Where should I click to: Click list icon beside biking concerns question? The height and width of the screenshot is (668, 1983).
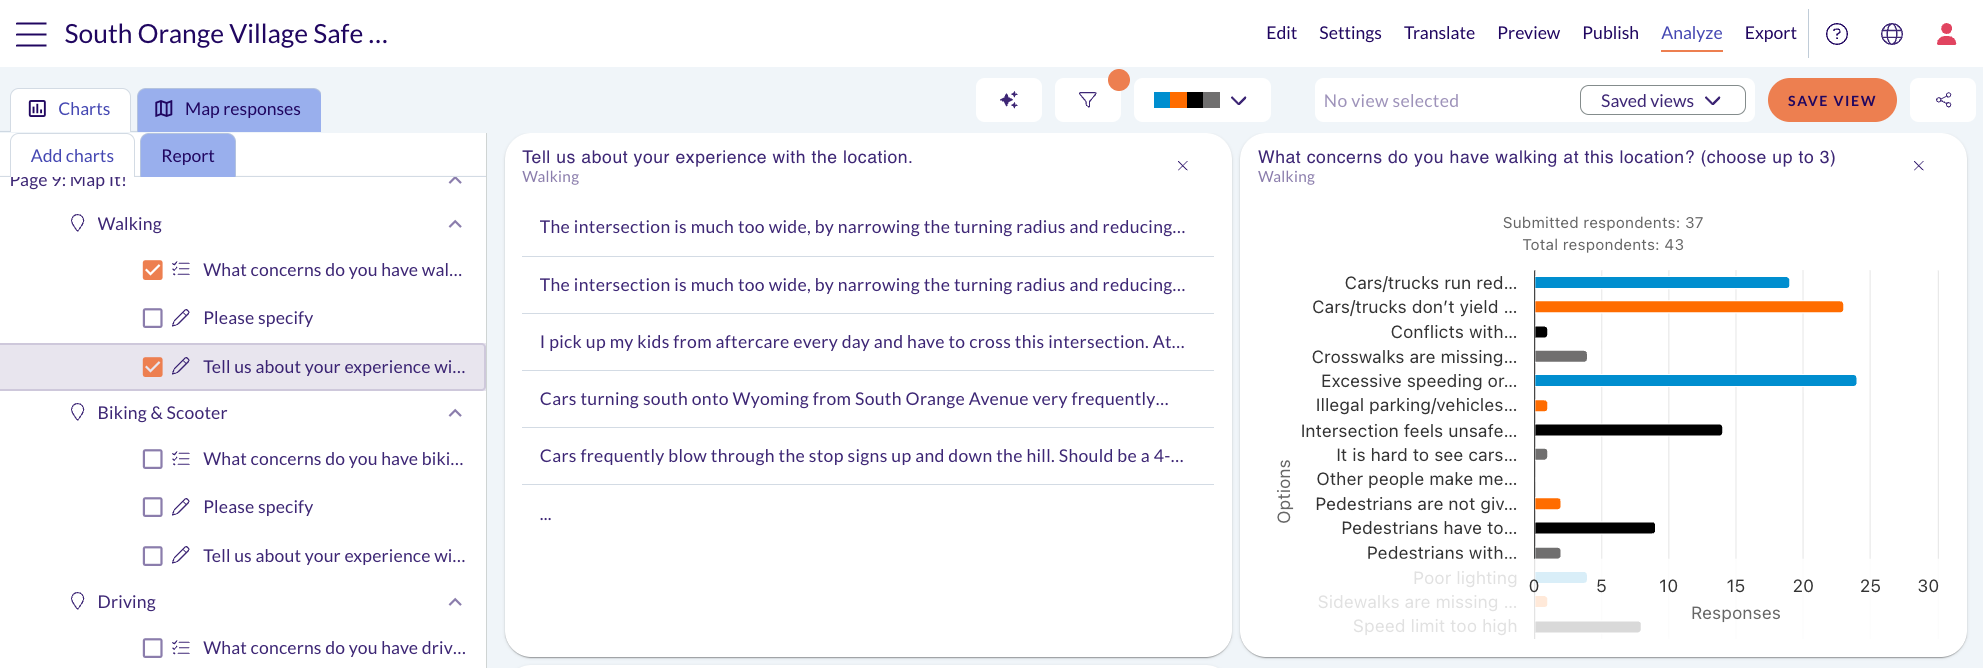pos(181,458)
